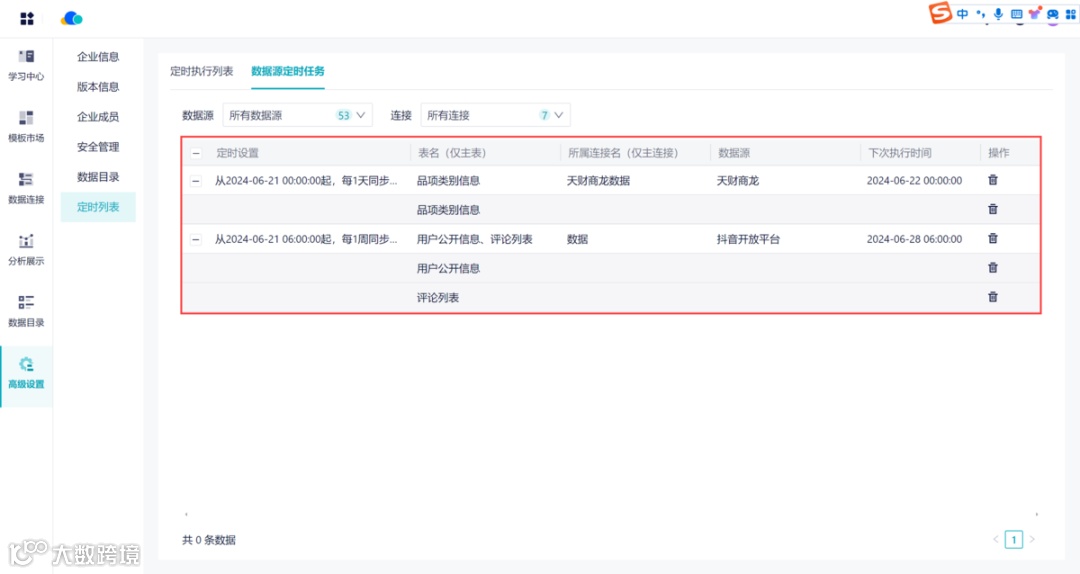Delete the child row 品项类别信息 under 天财商龙
1080x574 pixels.
click(993, 209)
